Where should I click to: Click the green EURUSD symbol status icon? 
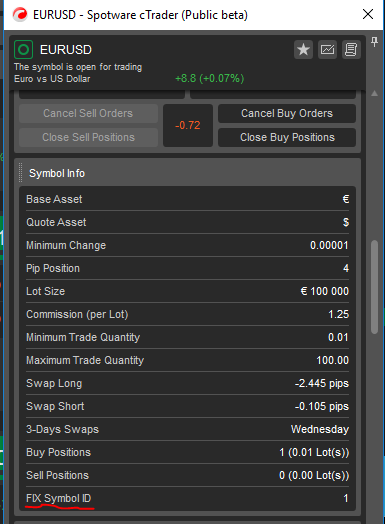(x=23, y=50)
